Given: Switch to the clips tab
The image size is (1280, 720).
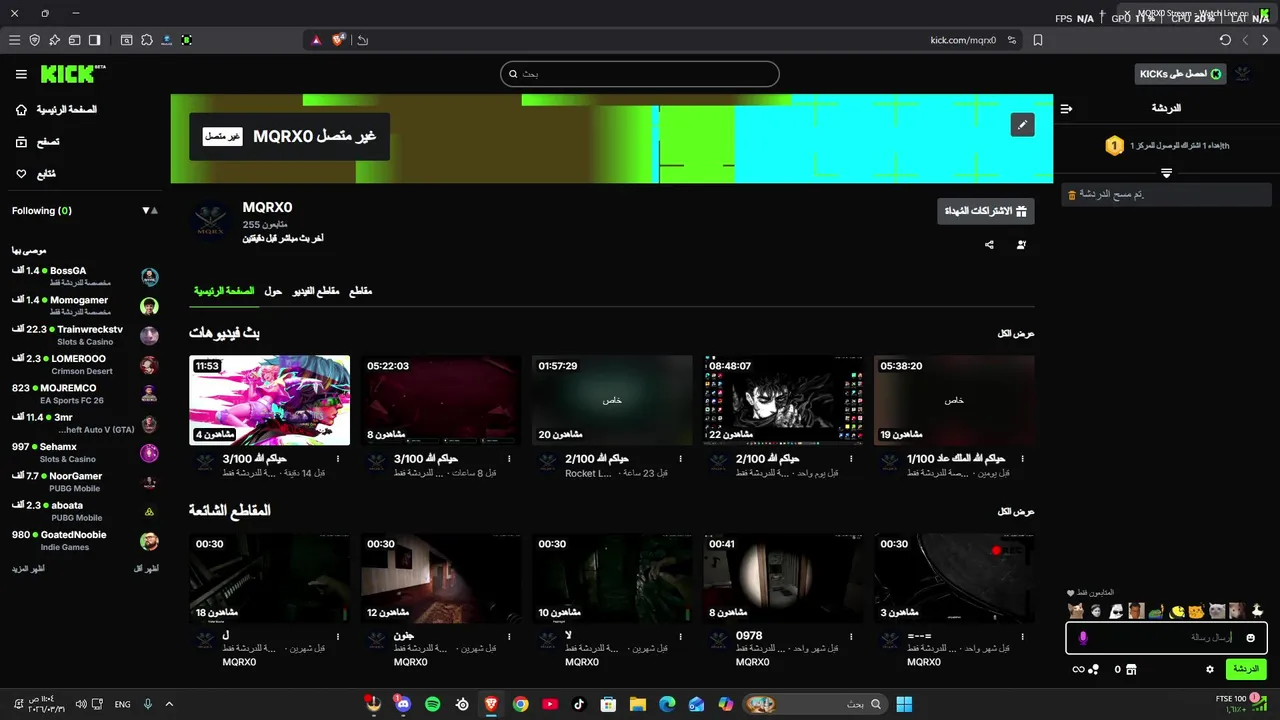Looking at the screenshot, I should tap(360, 291).
